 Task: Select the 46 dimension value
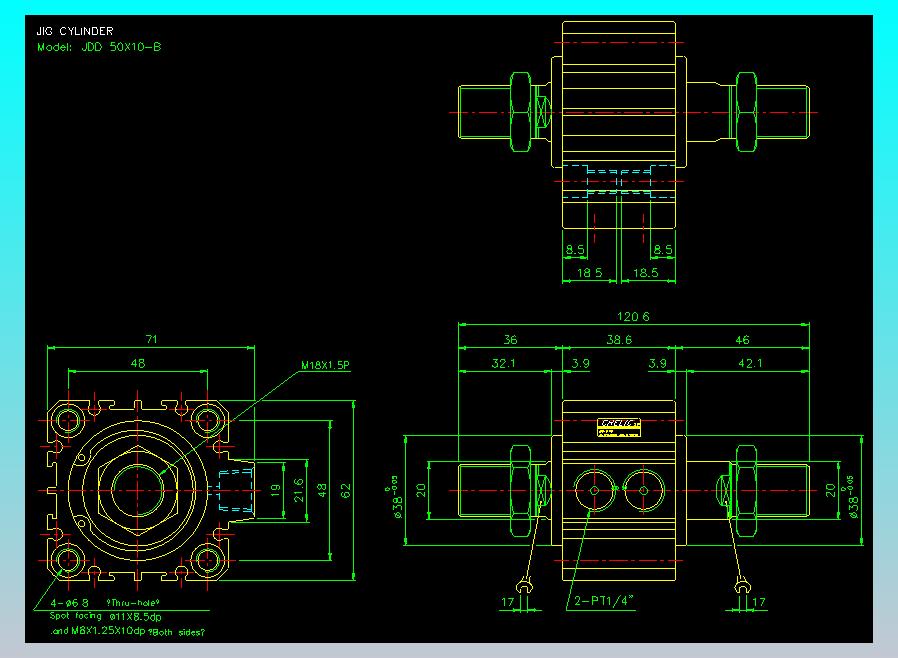pyautogui.click(x=742, y=340)
